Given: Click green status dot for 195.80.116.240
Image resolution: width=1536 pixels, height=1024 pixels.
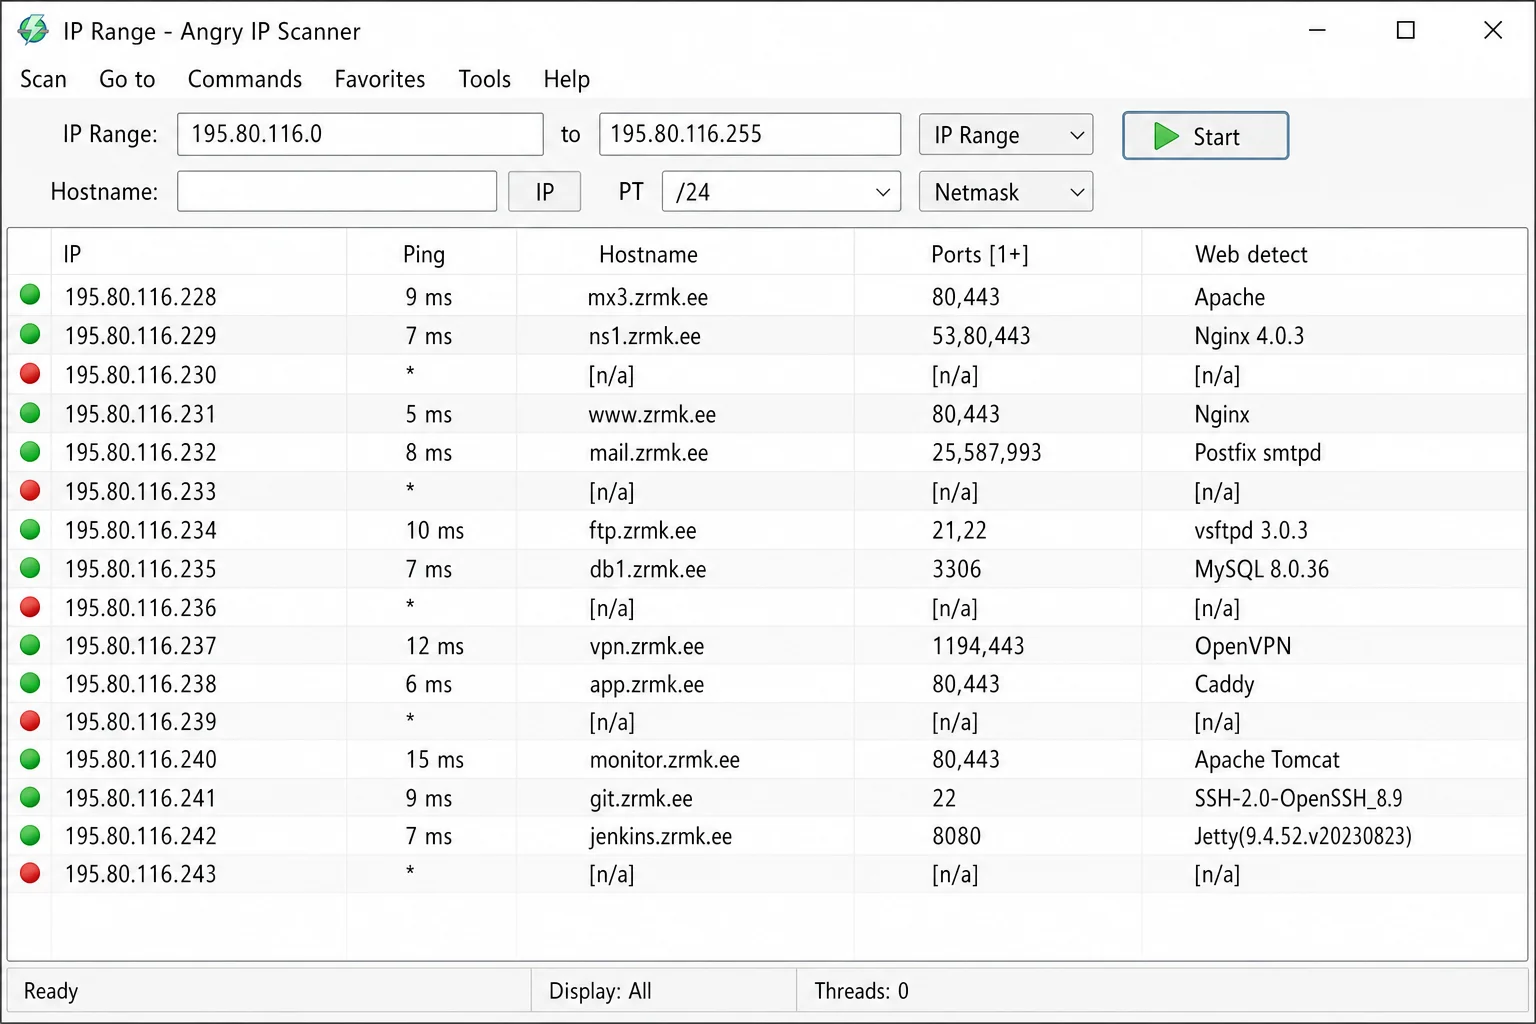Looking at the screenshot, I should click(30, 758).
